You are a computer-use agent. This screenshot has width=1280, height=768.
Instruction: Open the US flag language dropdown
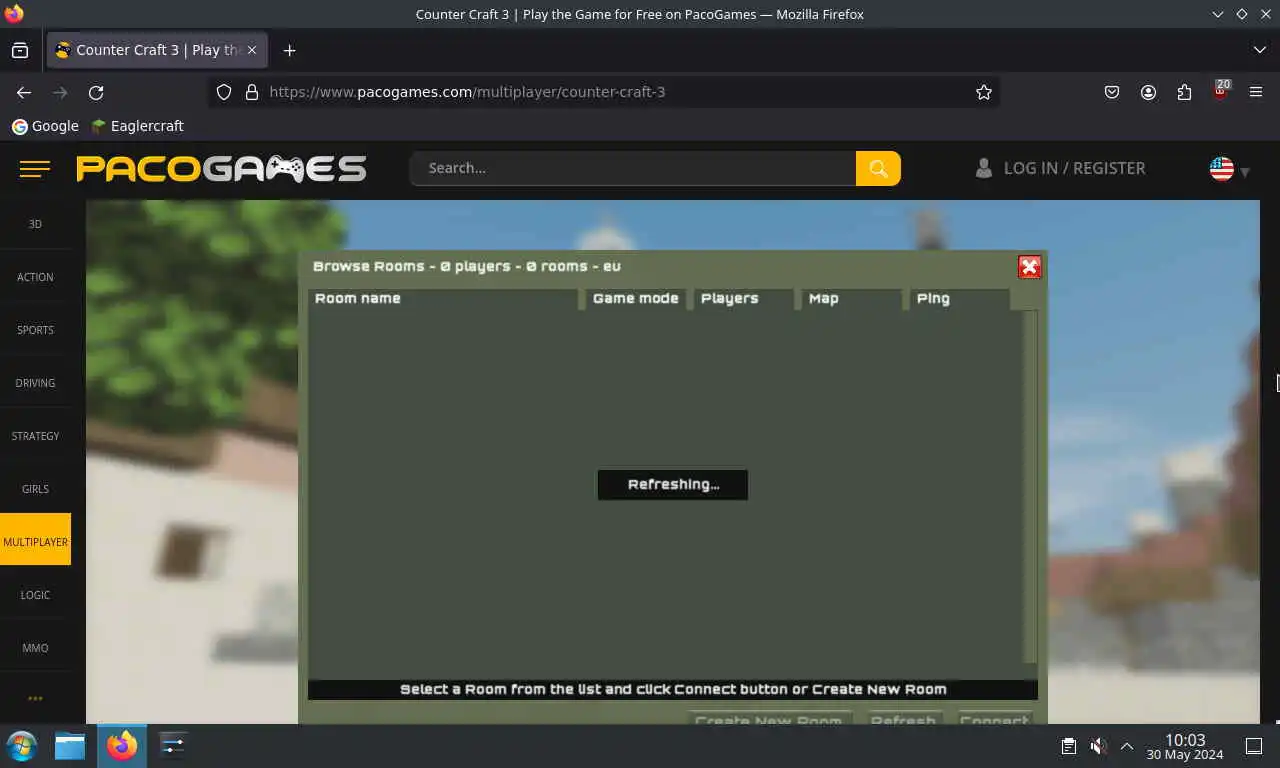click(x=1229, y=169)
